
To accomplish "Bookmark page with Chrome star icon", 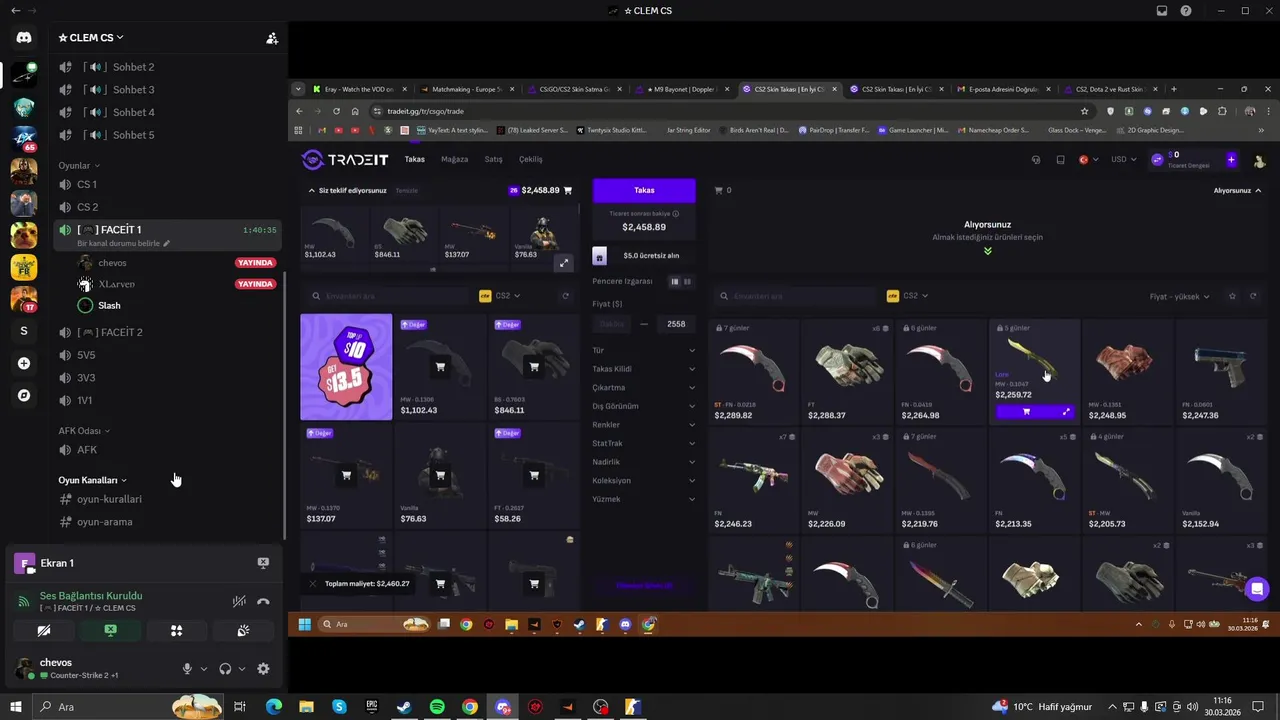I will 1084,111.
